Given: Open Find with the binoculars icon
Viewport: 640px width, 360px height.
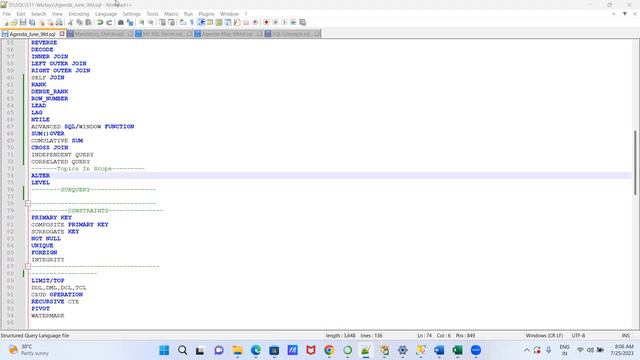Looking at the screenshot, I should coord(120,22).
